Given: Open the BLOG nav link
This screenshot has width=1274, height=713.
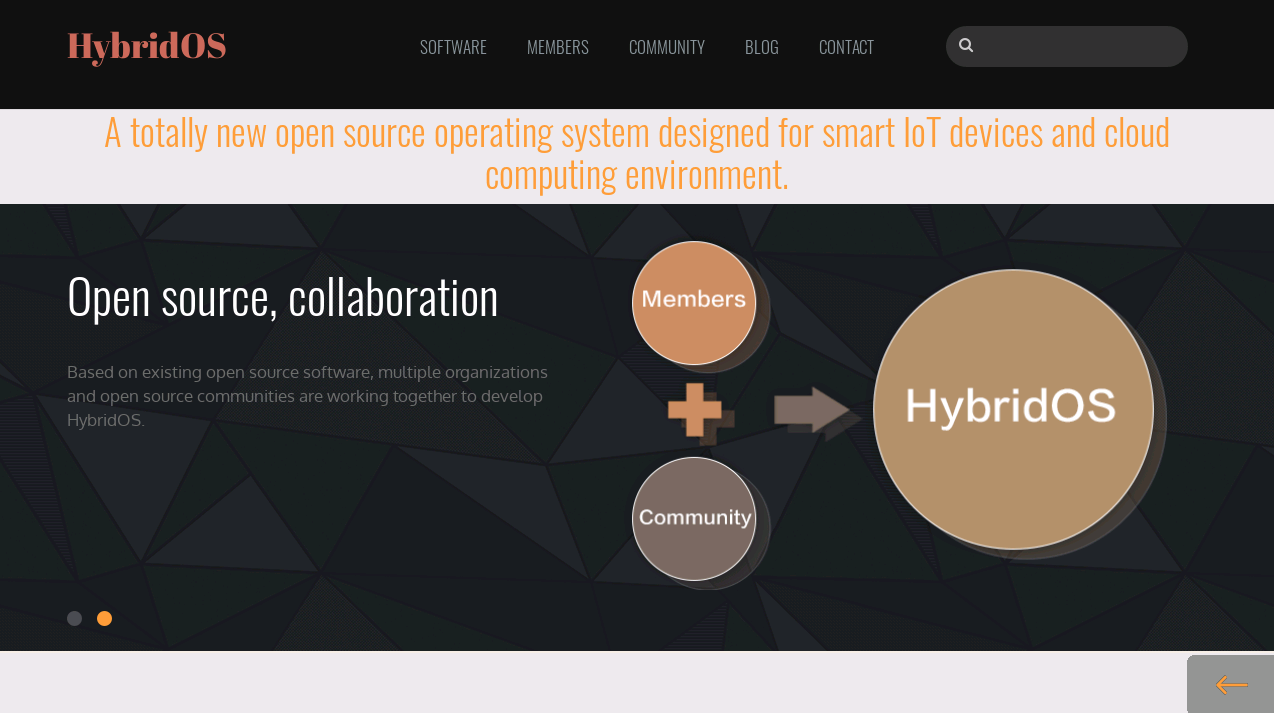Looking at the screenshot, I should [762, 47].
